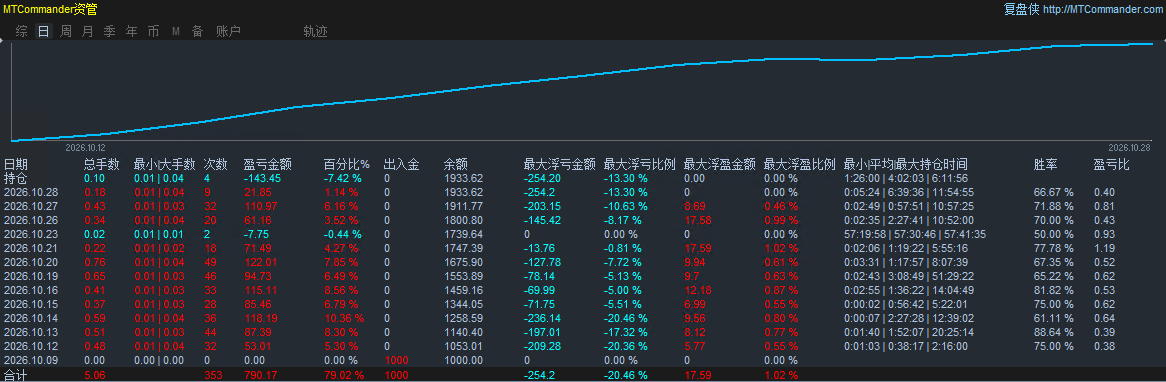Click the 最大浮盈比例 column header
The image size is (1166, 382).
799,164
